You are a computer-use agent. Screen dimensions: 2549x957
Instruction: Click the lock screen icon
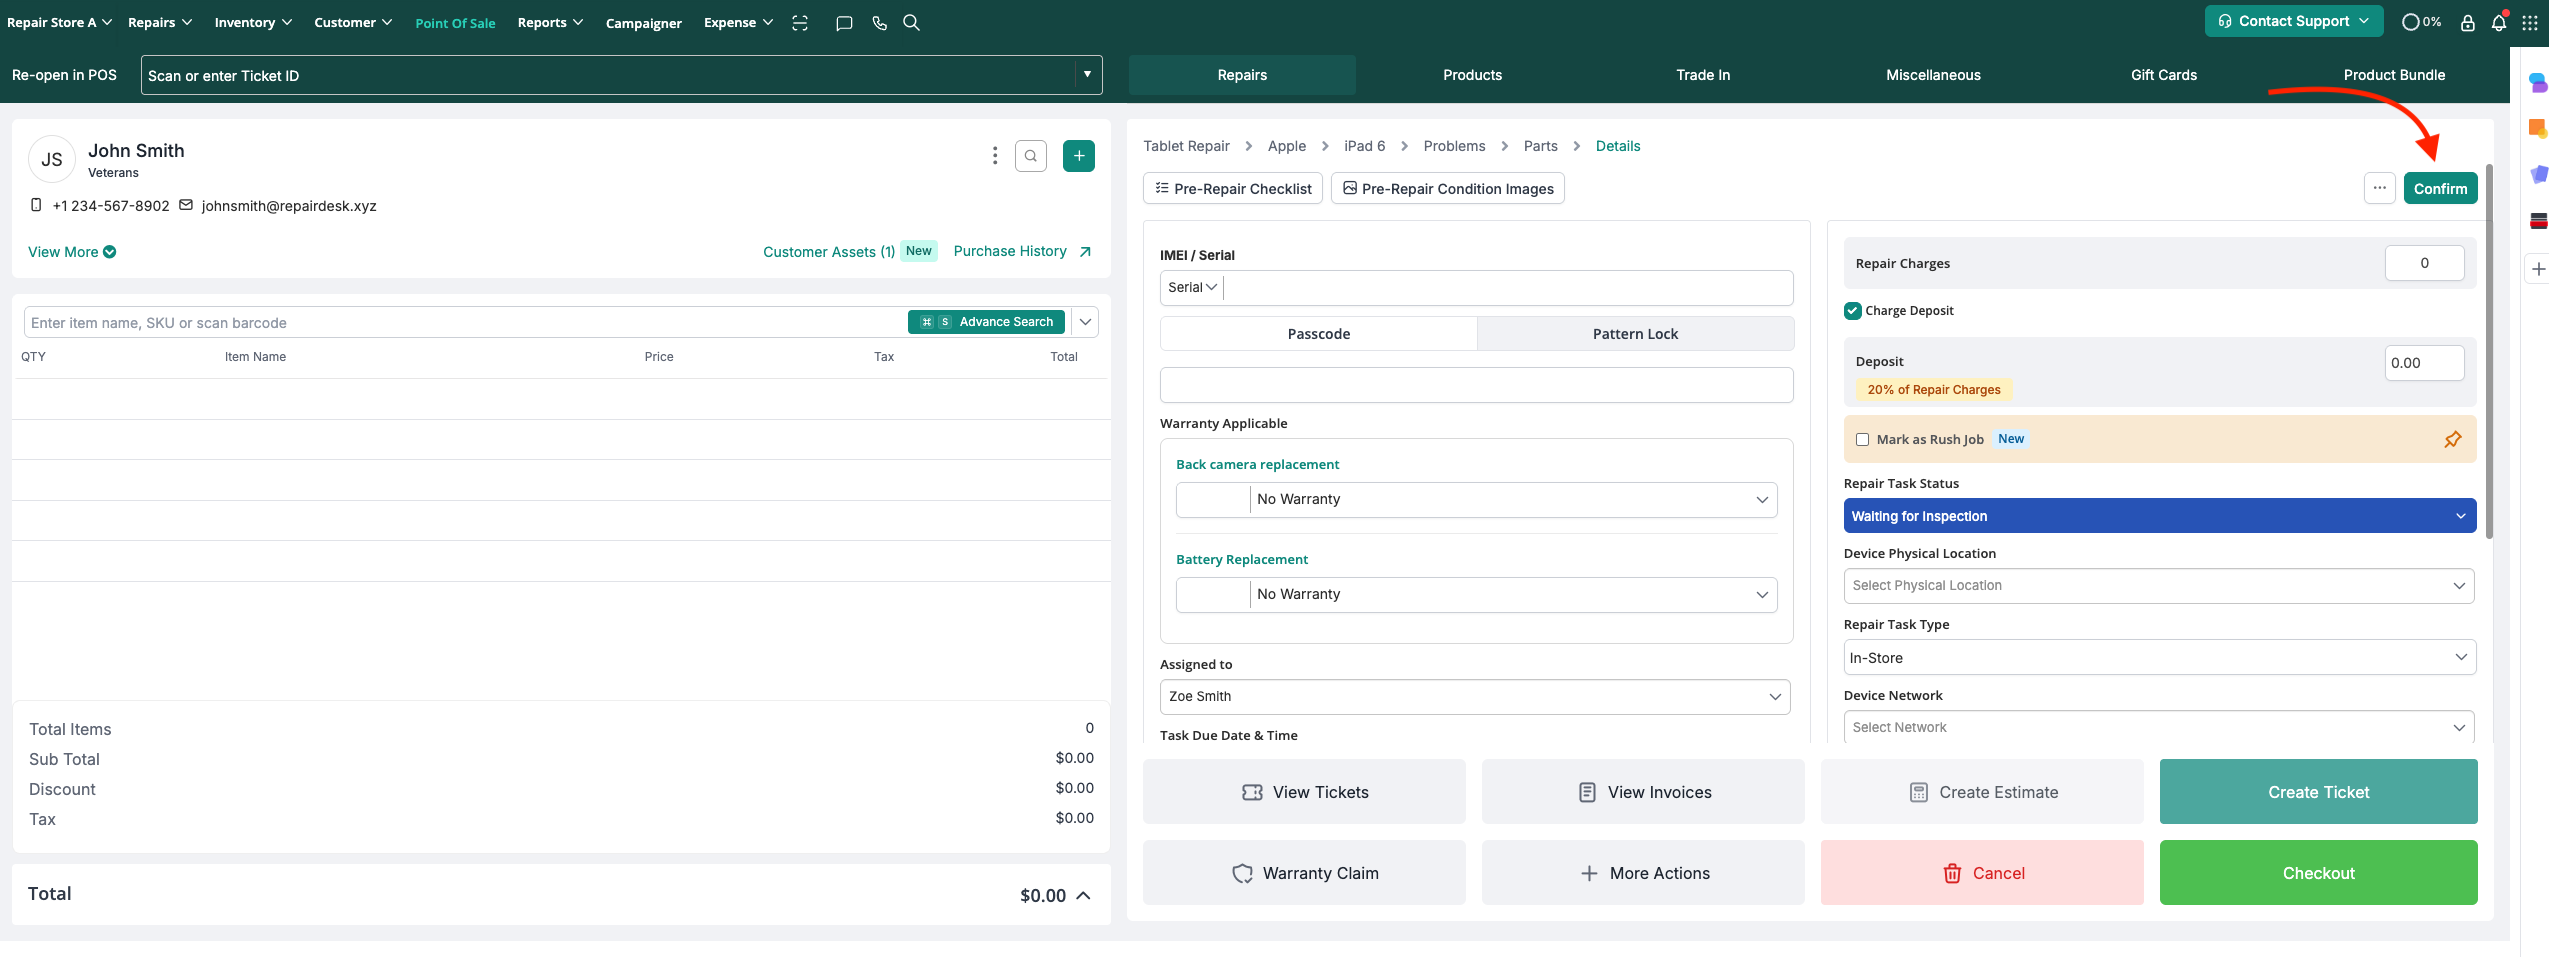(x=2467, y=23)
